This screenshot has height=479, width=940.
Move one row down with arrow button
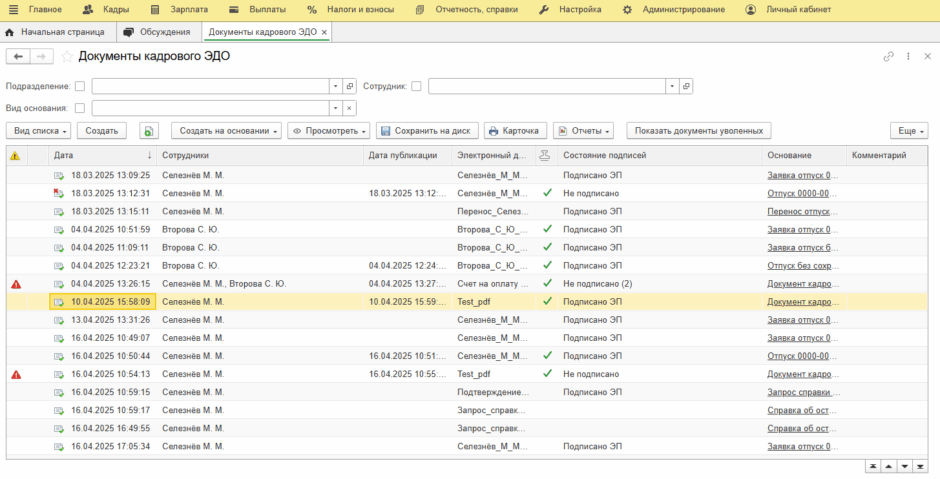coord(905,466)
